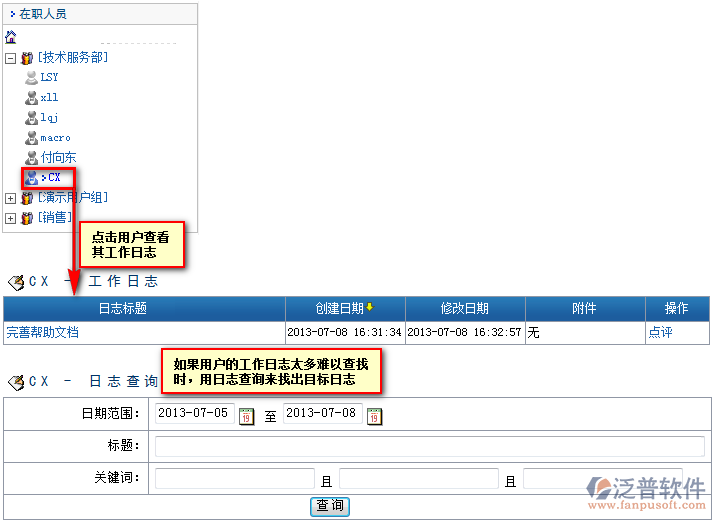This screenshot has height=521, width=716.
Task: Select user lqj in the tree
Action: tap(49, 117)
